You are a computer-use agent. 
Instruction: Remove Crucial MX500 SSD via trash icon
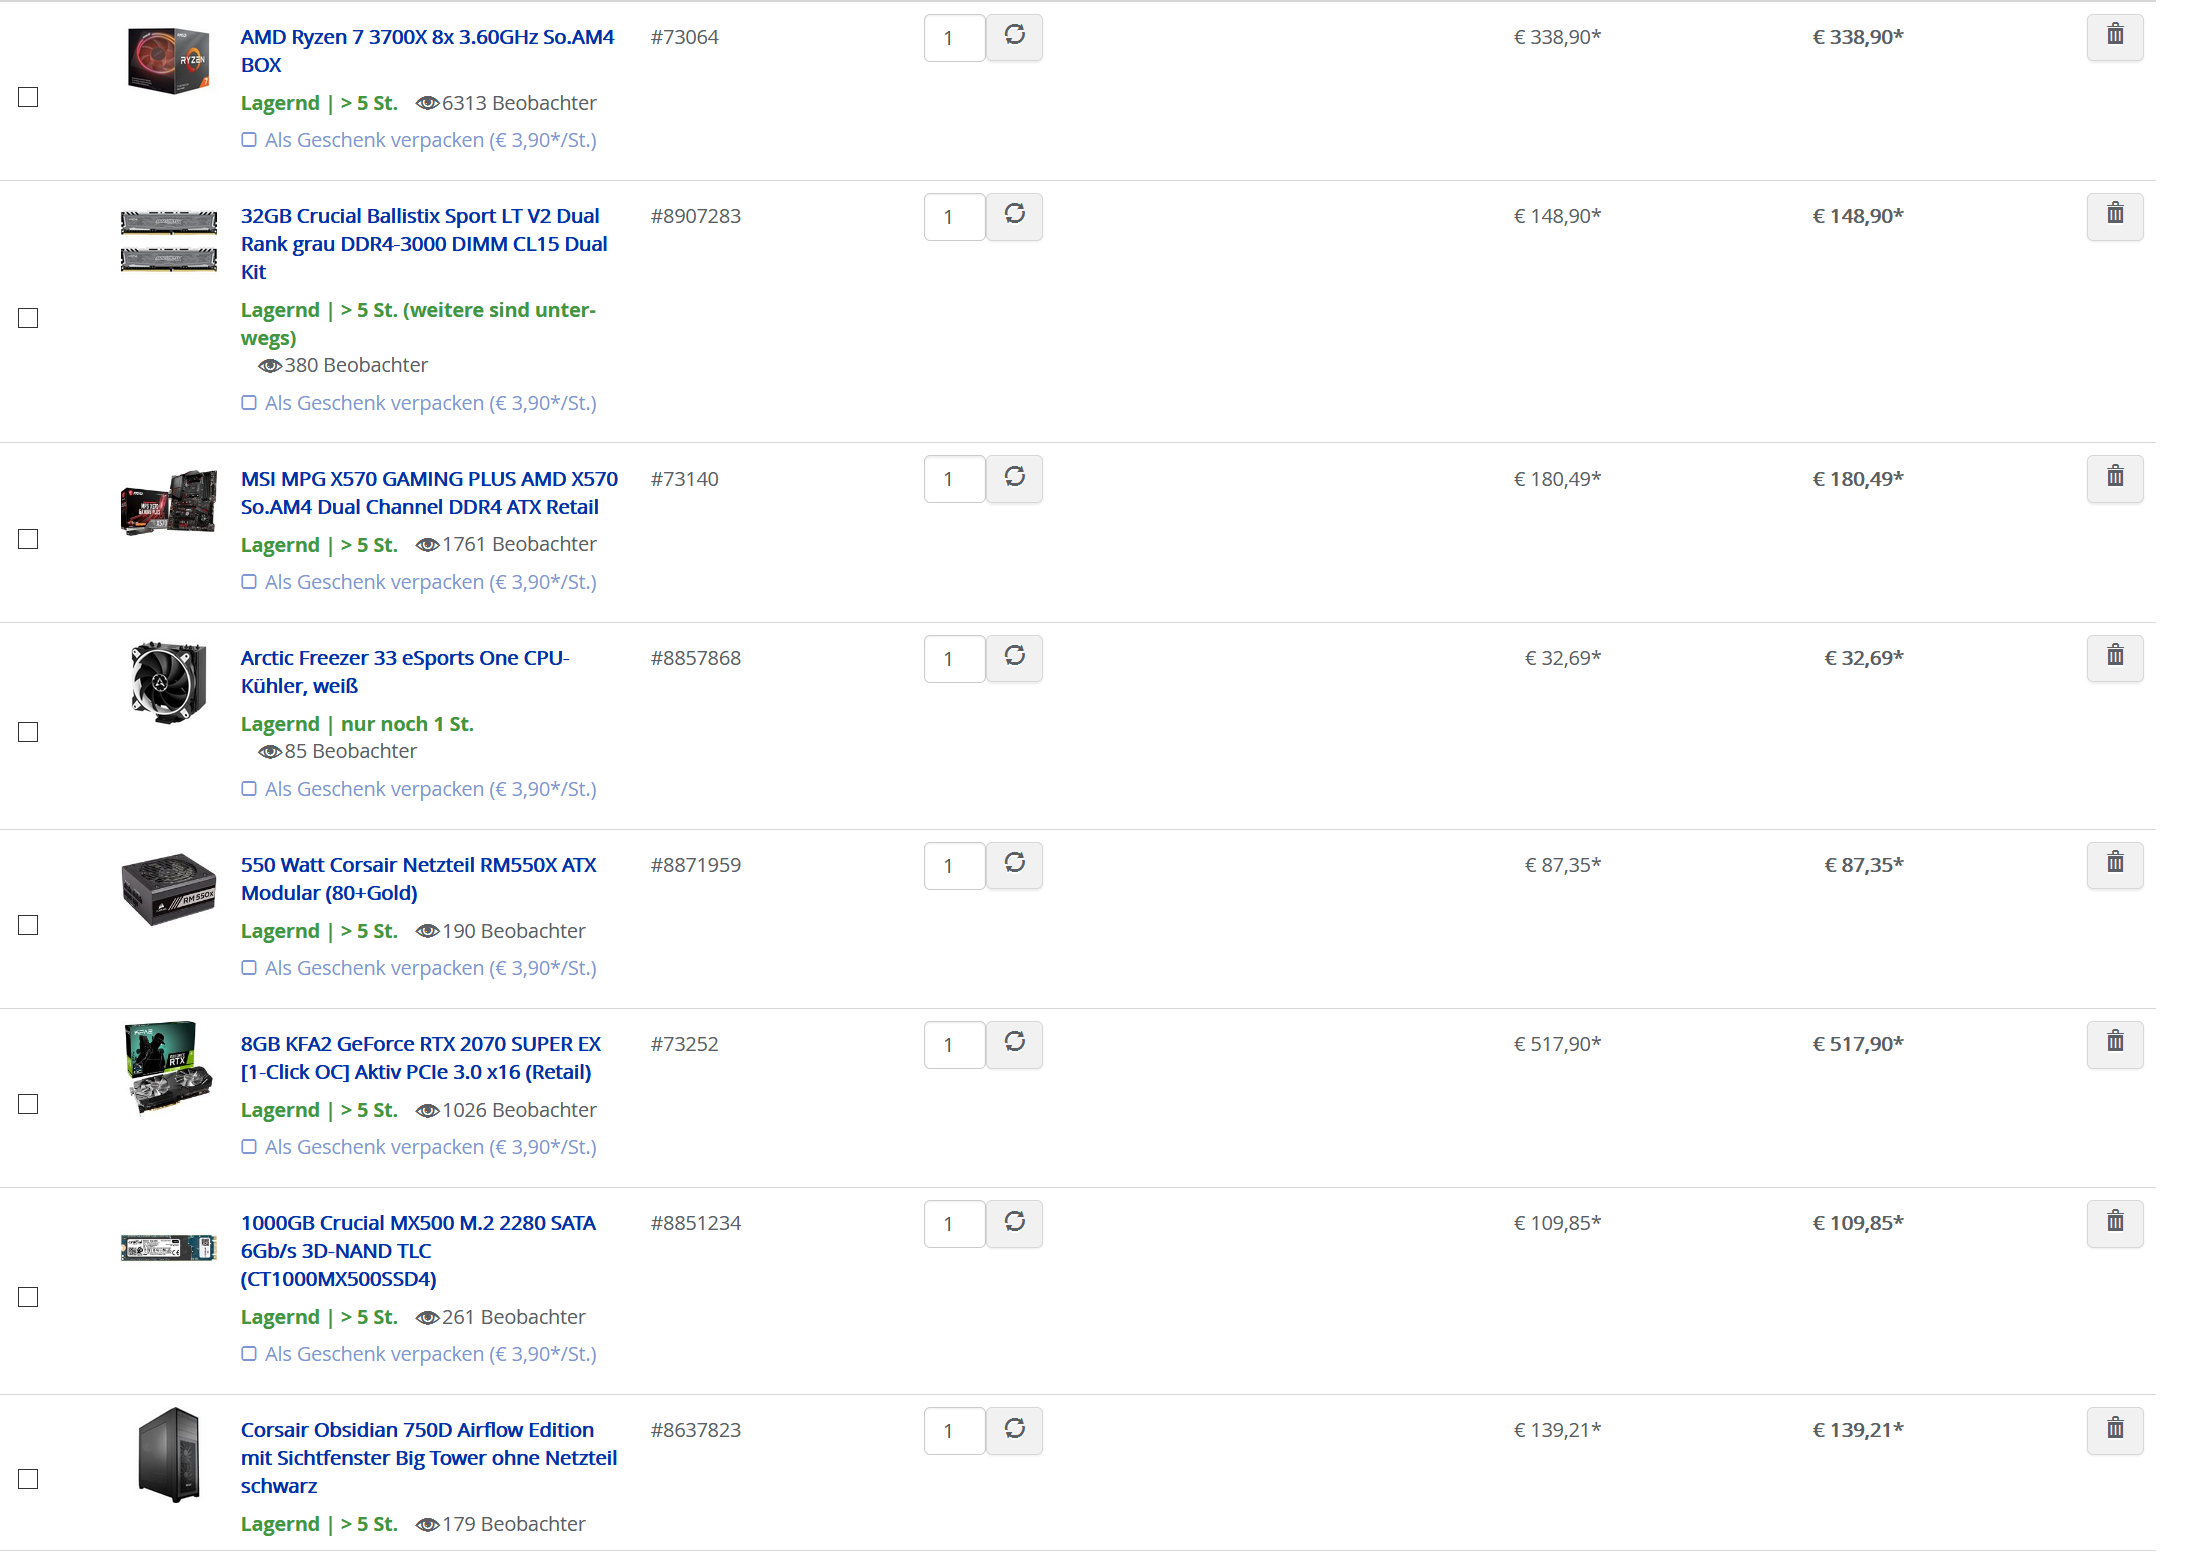coord(2115,1223)
